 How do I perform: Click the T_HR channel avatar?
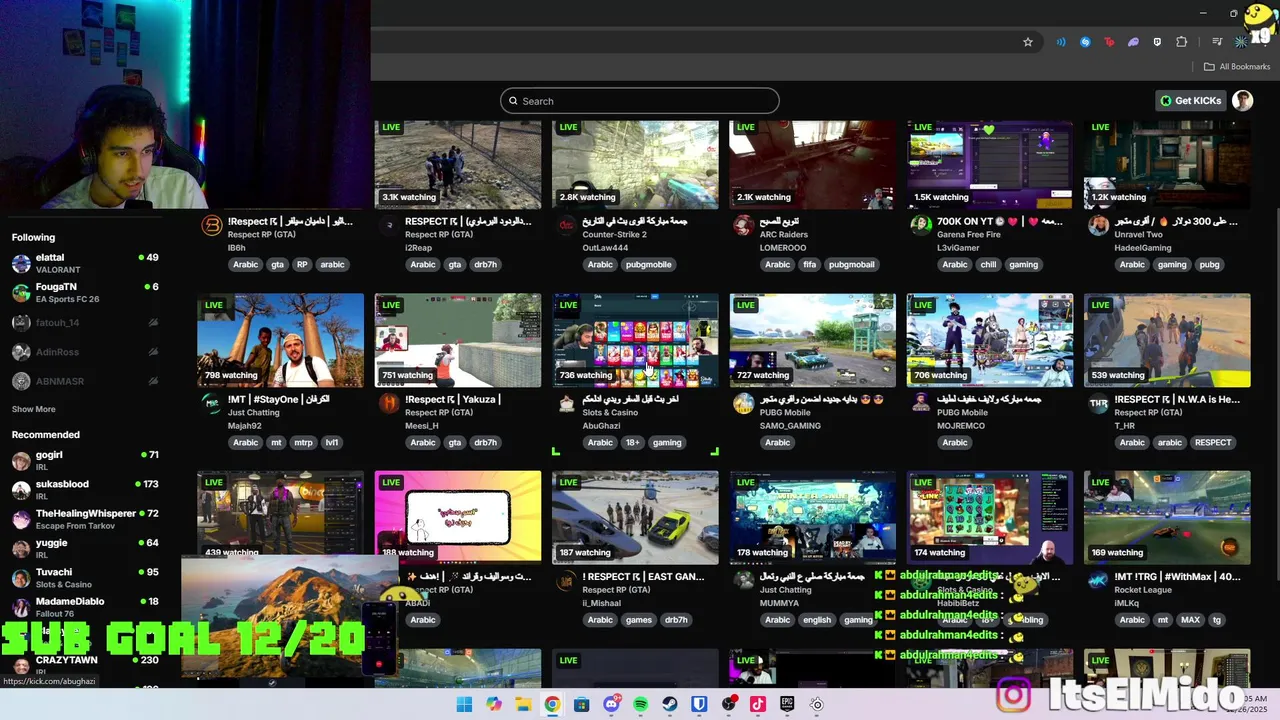1098,404
